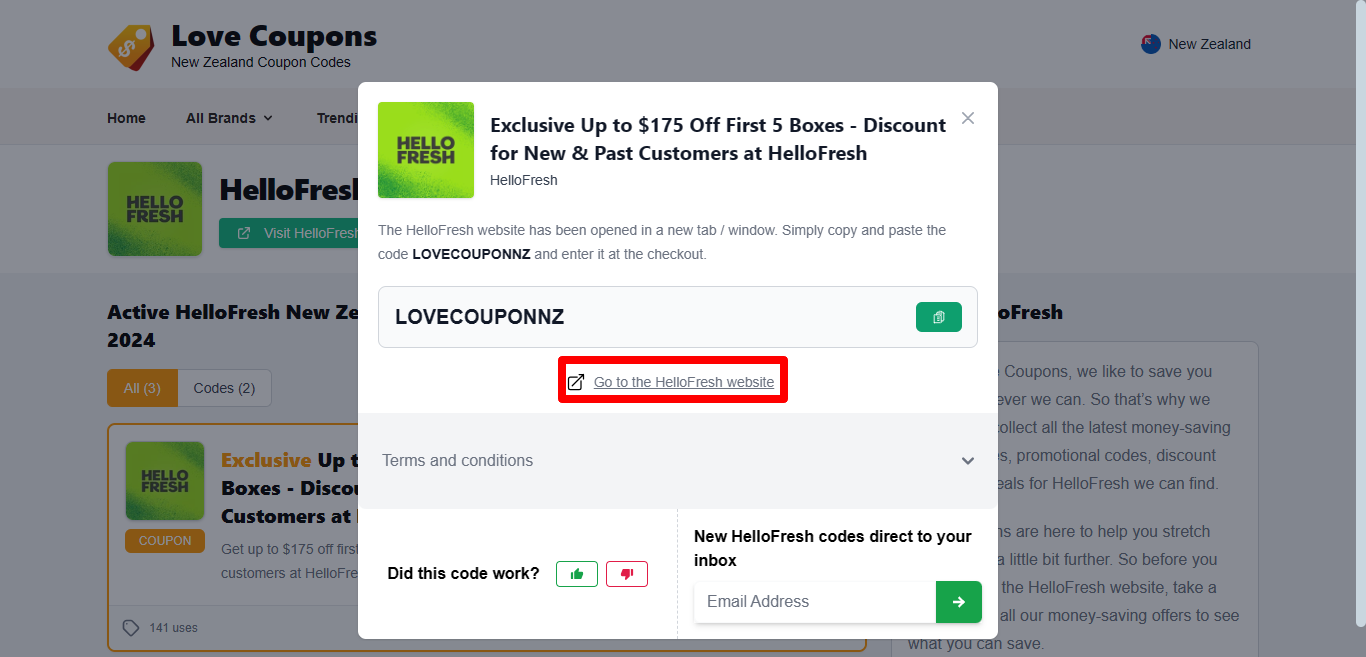Go to the HelloFresh website link
Image resolution: width=1366 pixels, height=657 pixels.
[x=685, y=381]
